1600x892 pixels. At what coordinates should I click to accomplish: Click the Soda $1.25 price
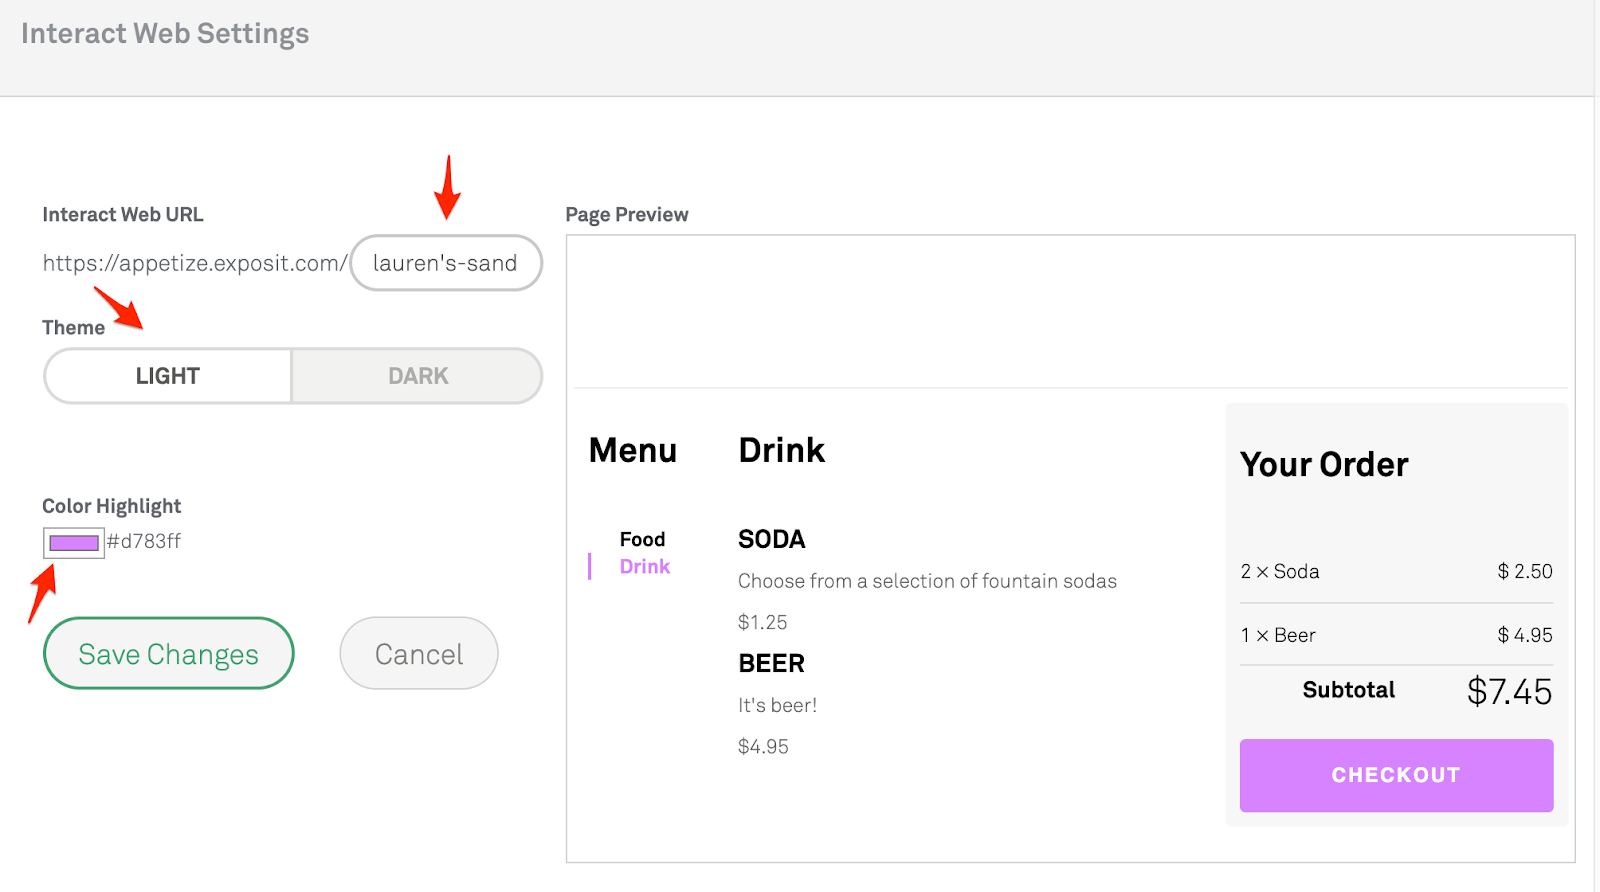click(762, 622)
